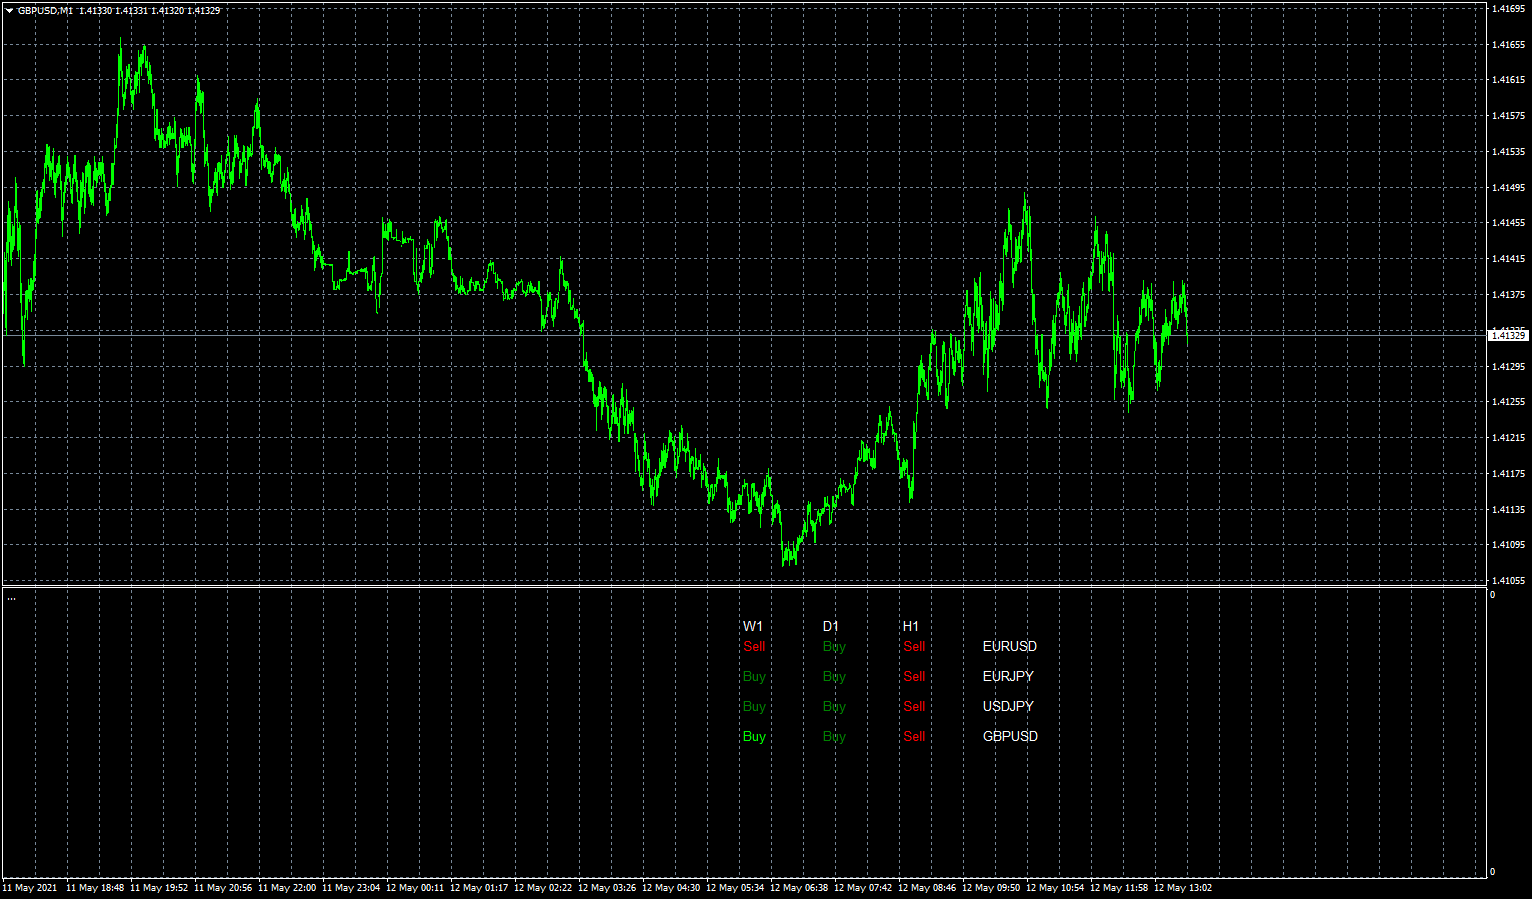Viewport: 1532px width, 899px height.
Task: Click the 1.41135 price scale label
Action: coord(1508,509)
